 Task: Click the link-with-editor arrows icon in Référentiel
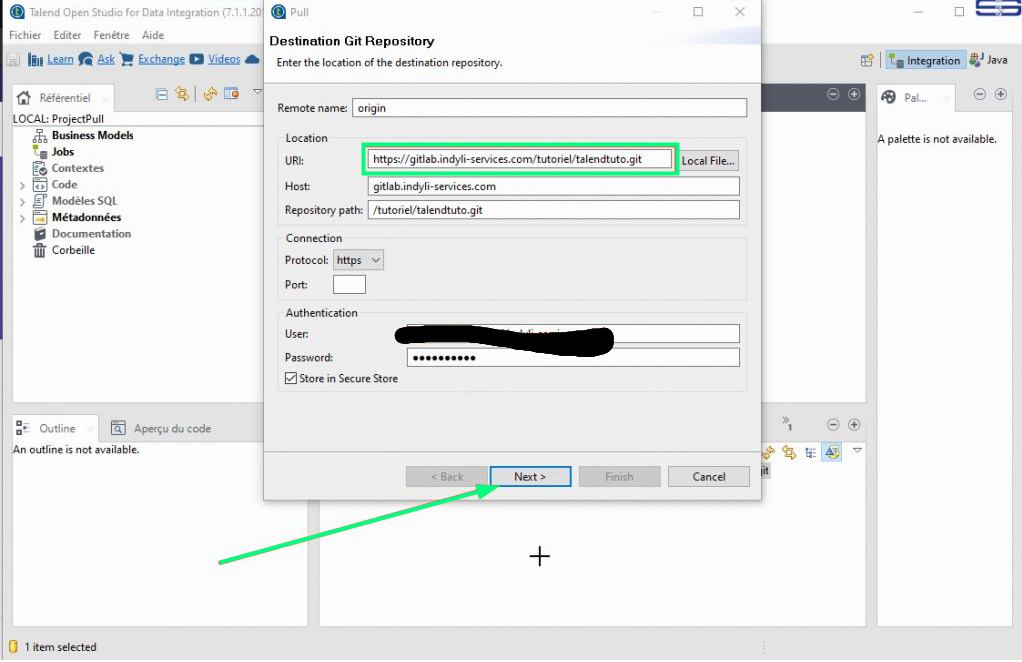point(182,94)
